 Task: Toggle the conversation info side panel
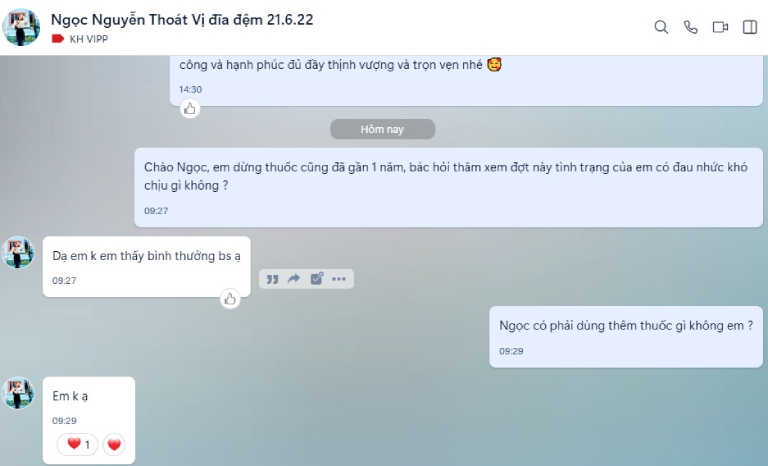pos(750,27)
